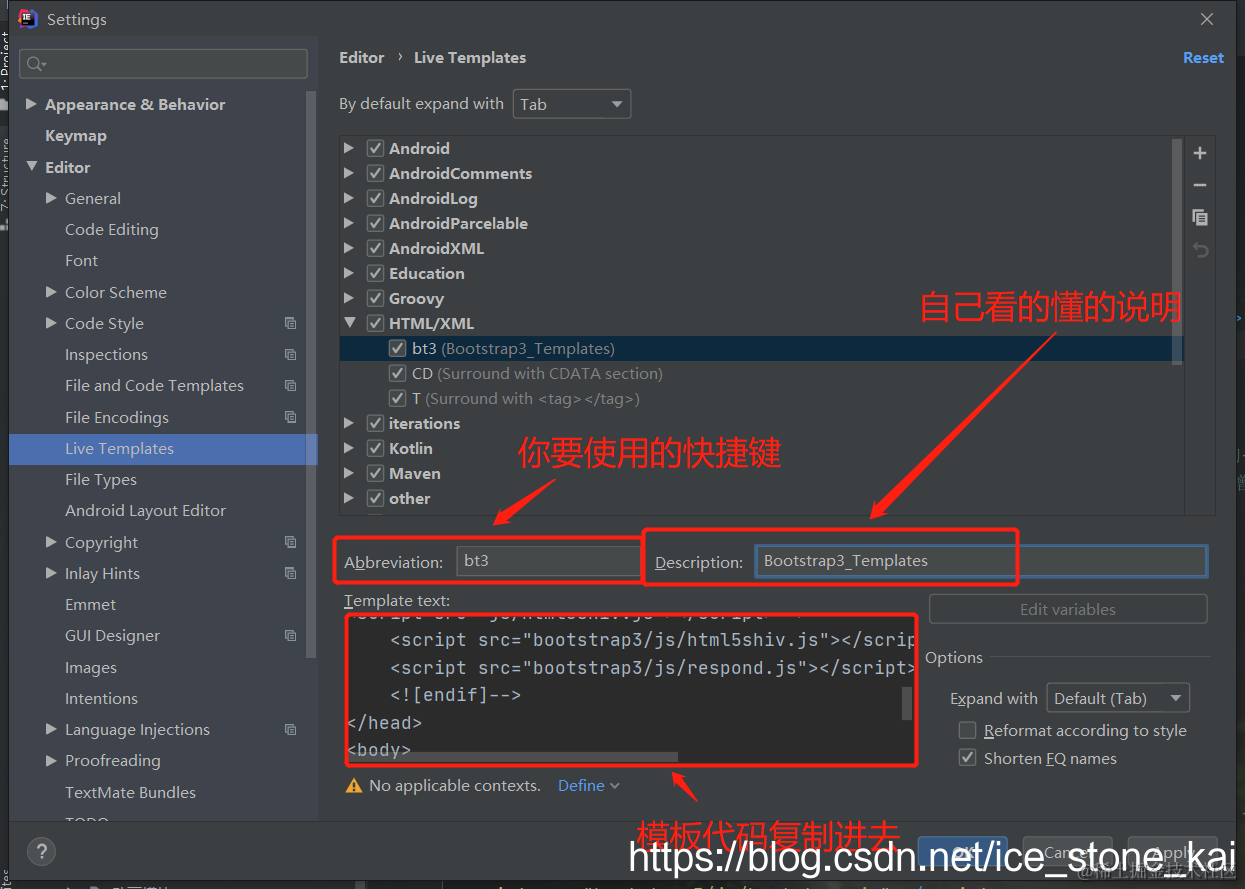Enable Reformat according to style
Screen dimensions: 1245x889
click(x=967, y=731)
